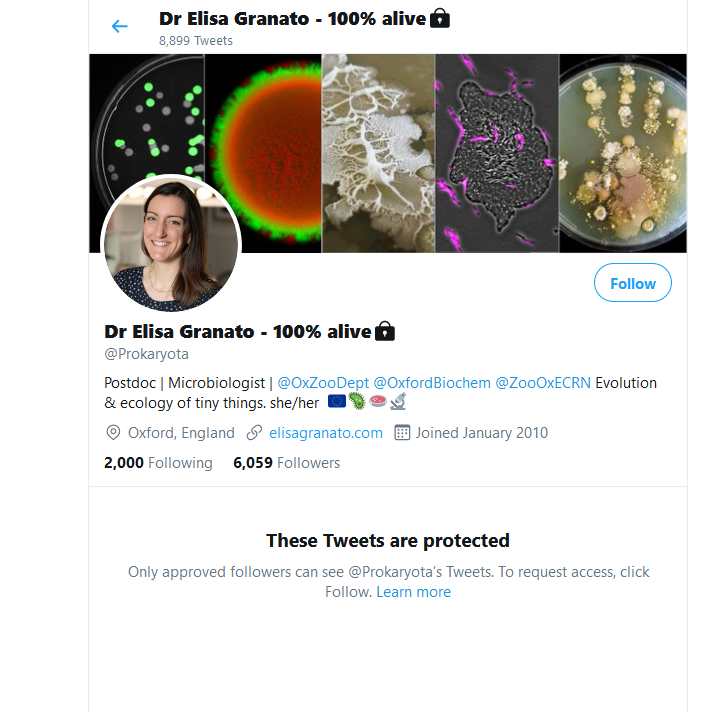Click the location pin icon
This screenshot has height=713, width=706.
(113, 432)
